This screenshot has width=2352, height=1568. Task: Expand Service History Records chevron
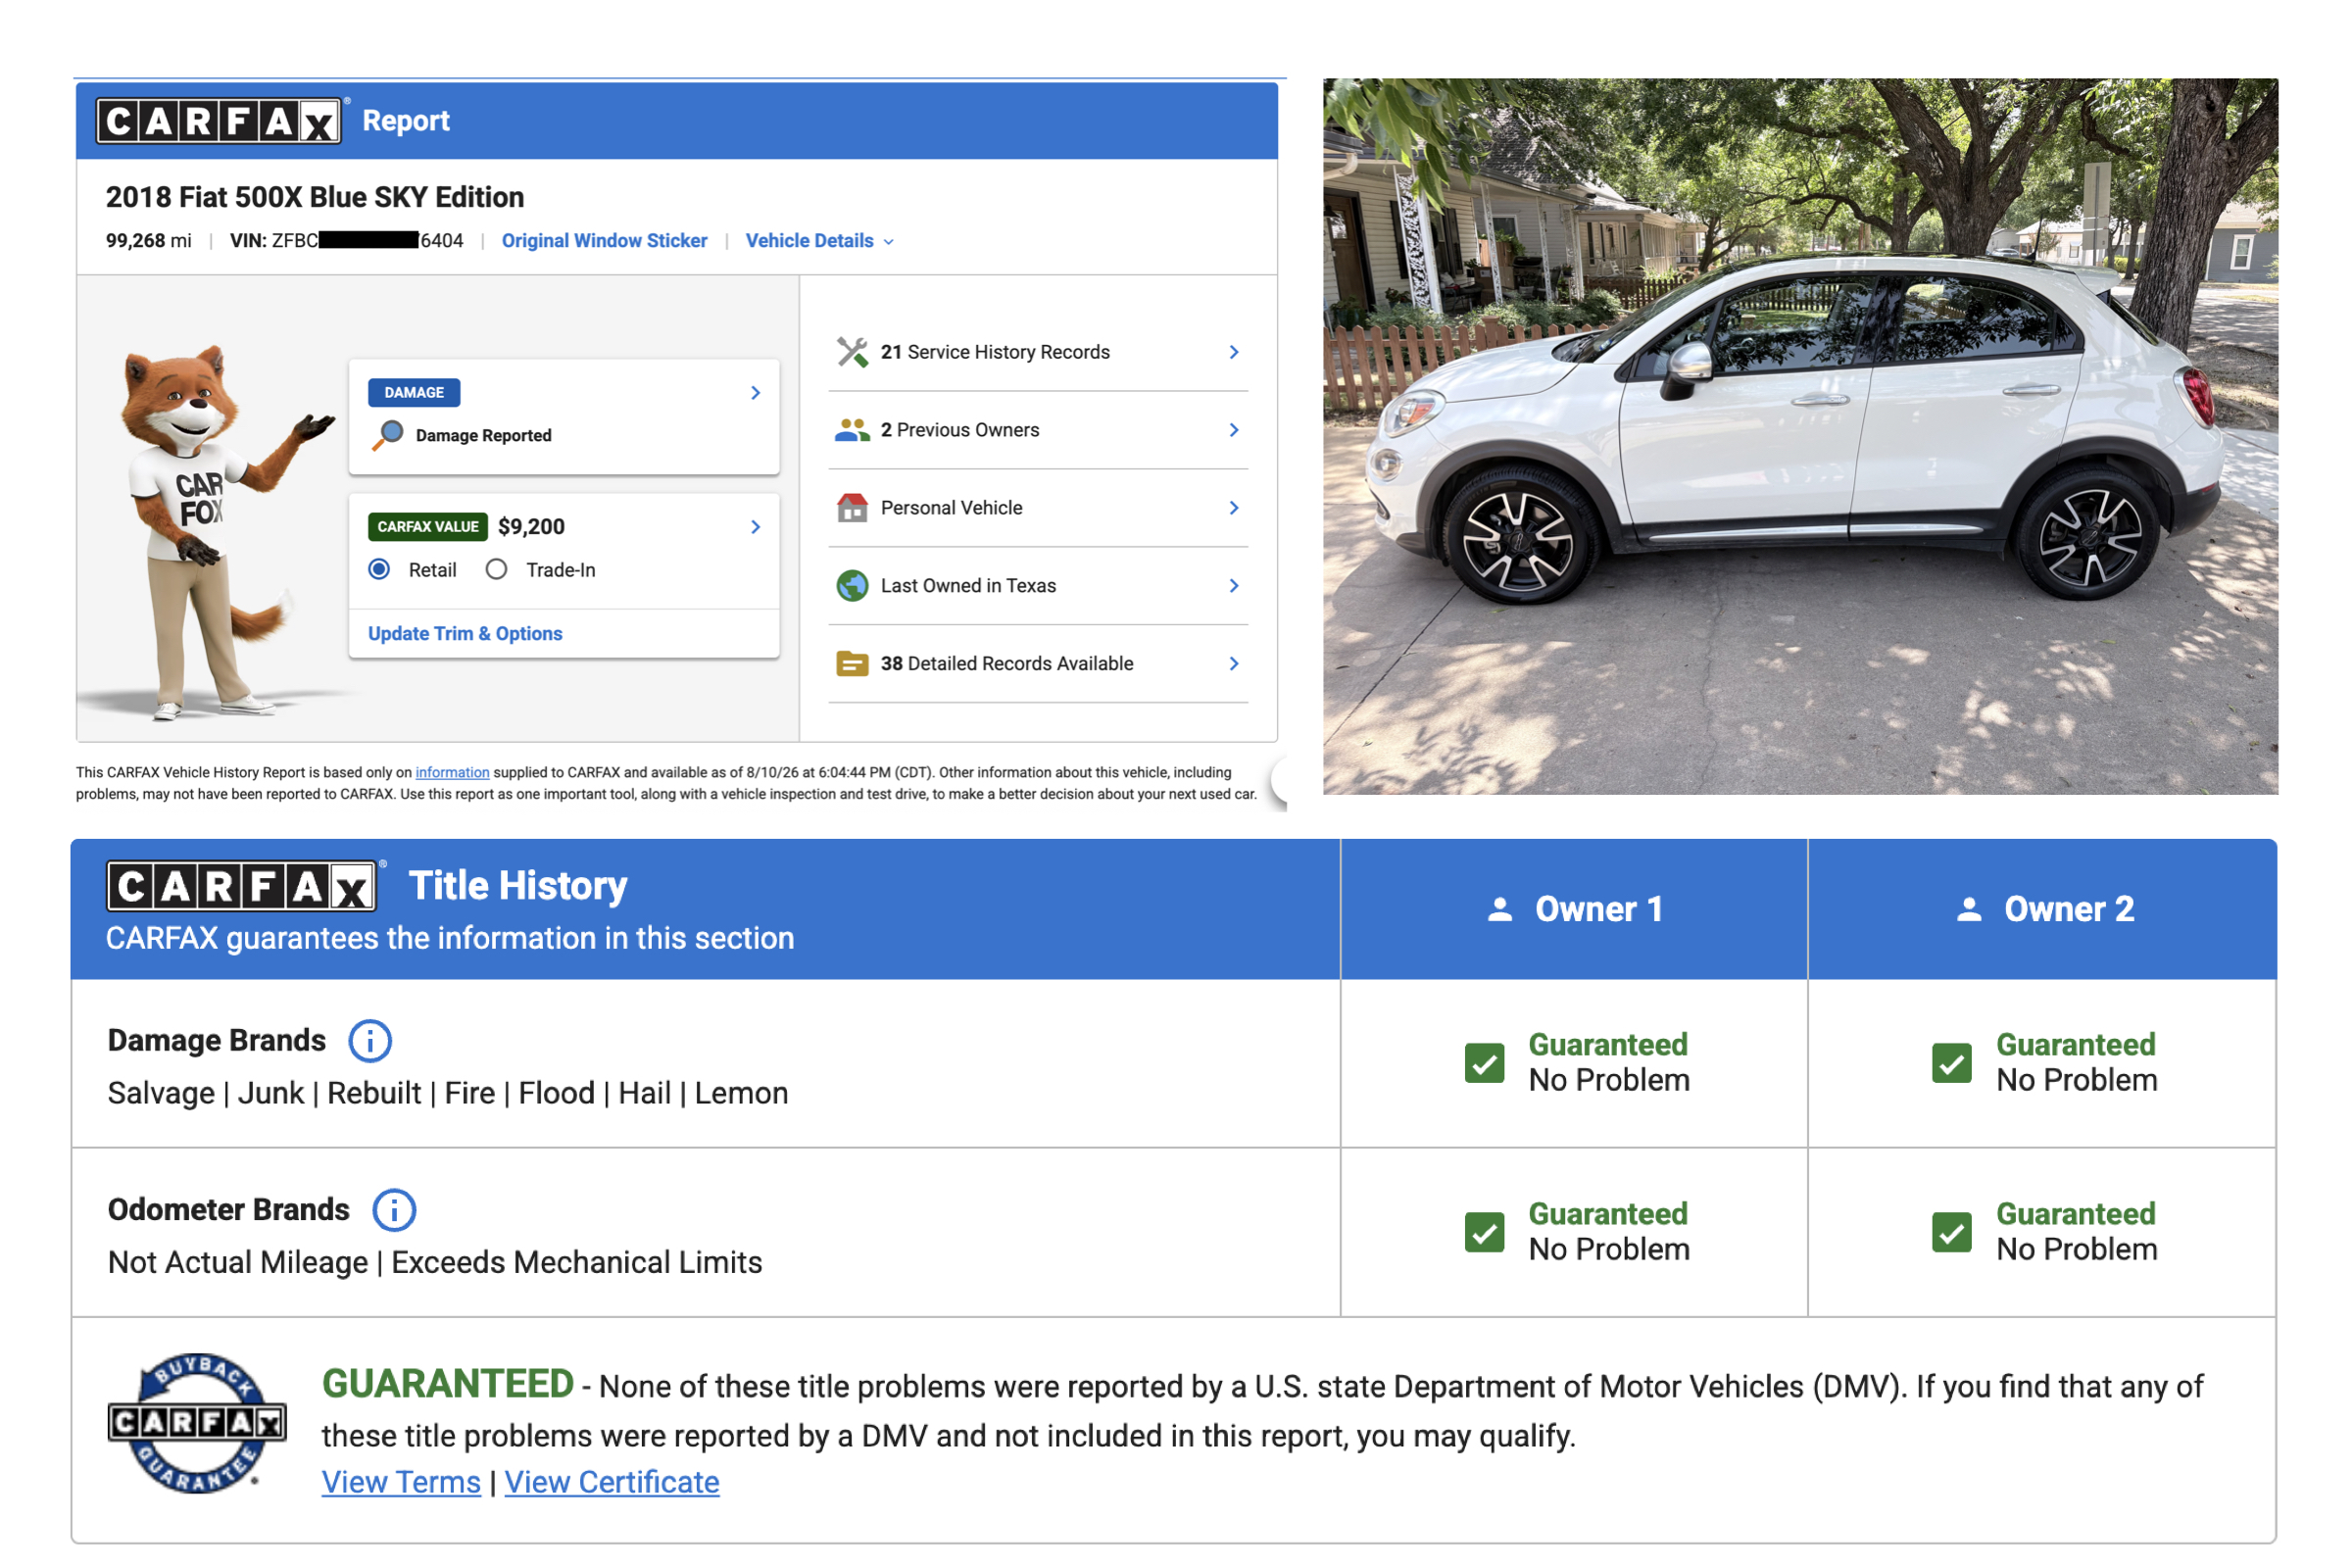pyautogui.click(x=1234, y=352)
